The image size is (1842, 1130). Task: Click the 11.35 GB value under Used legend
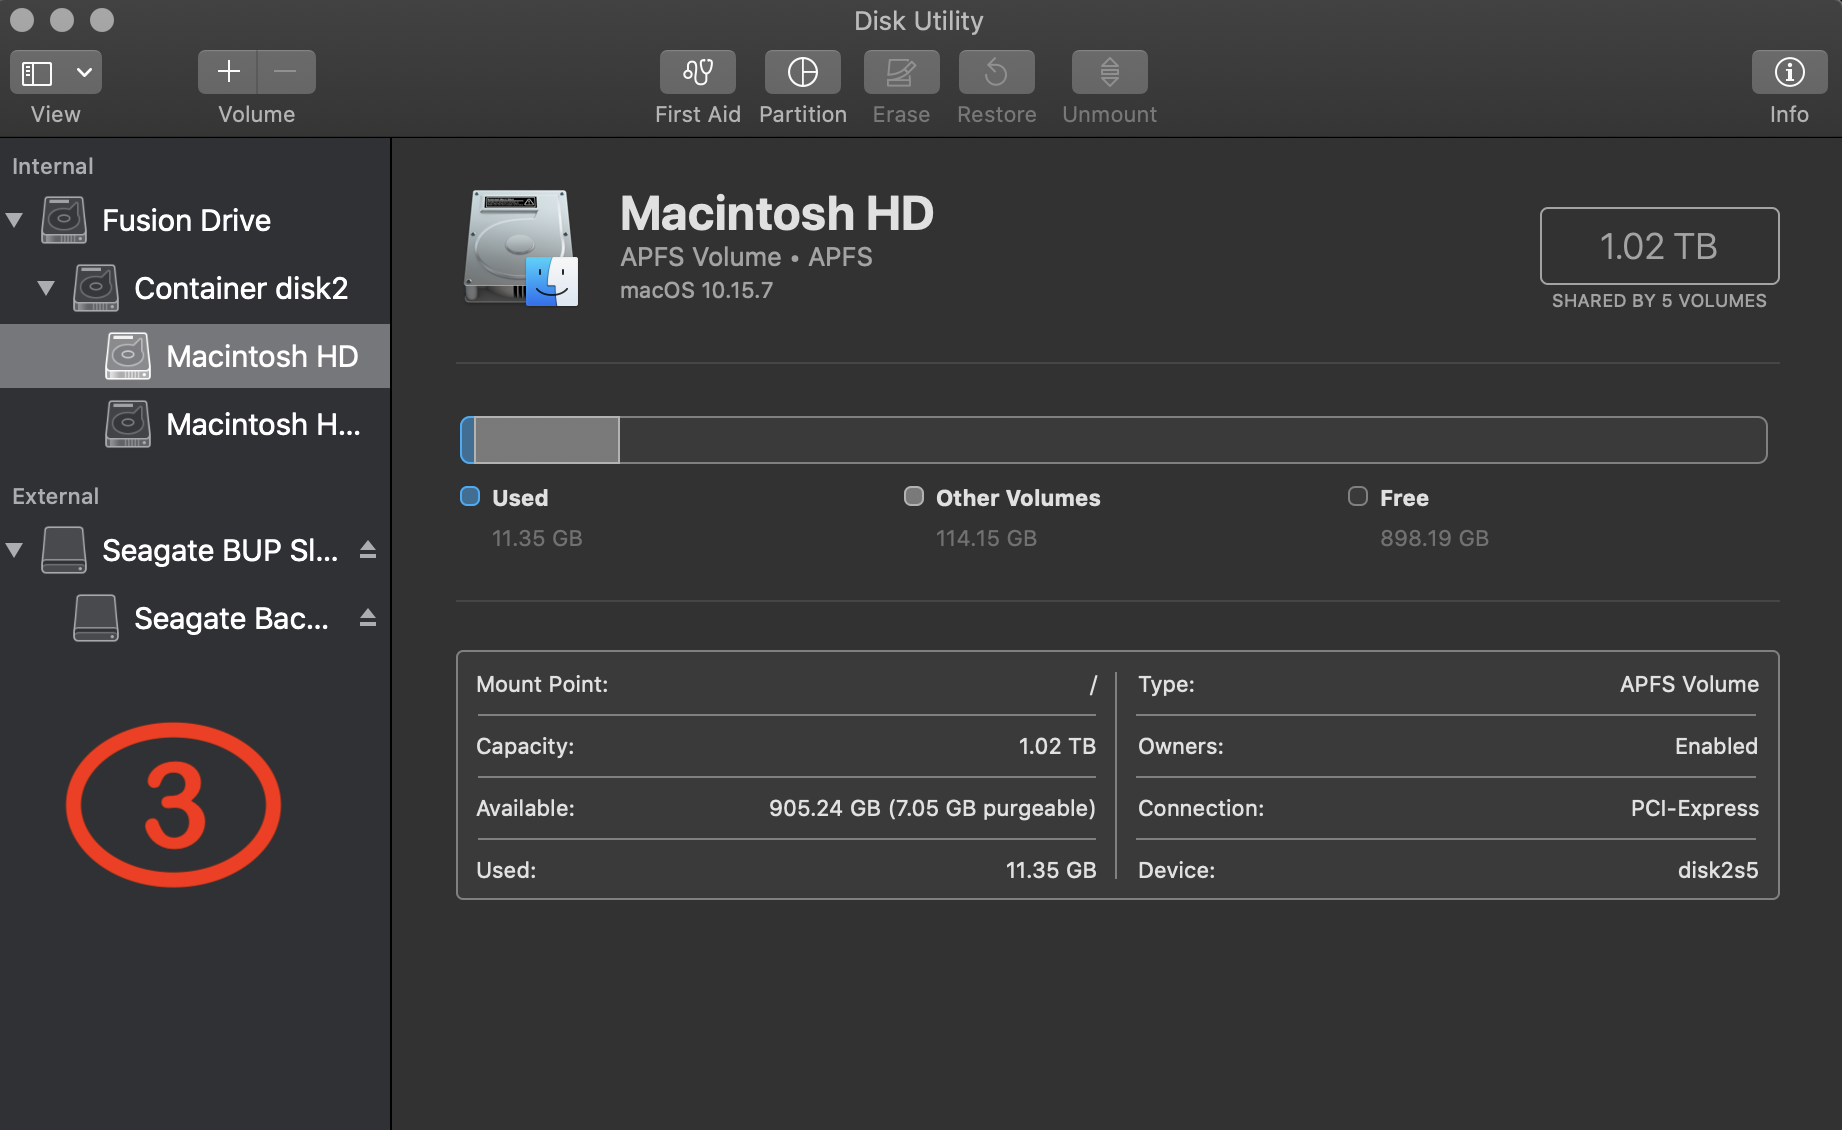(x=537, y=538)
